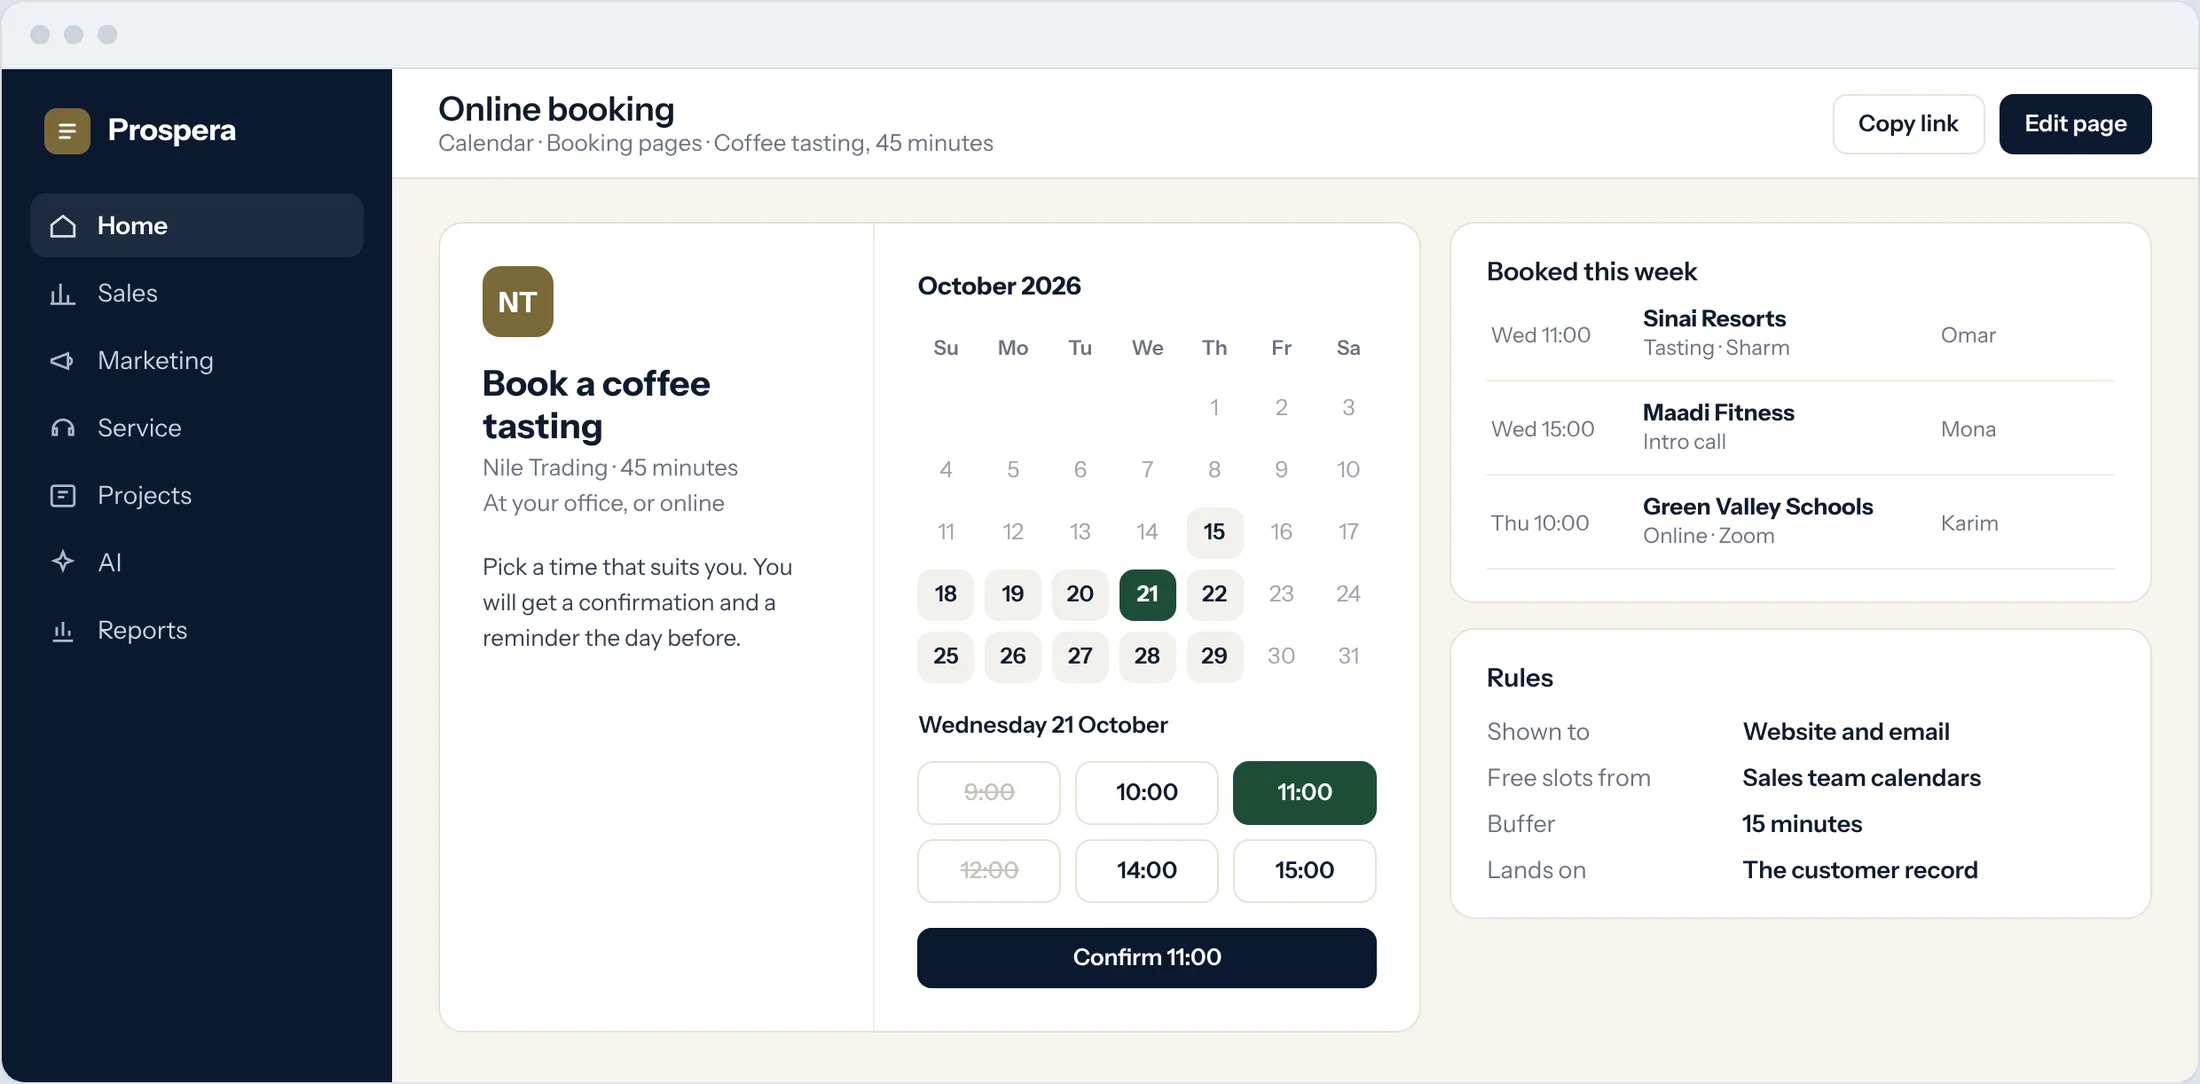The image size is (2200, 1084).
Task: Select October 25 on calendar
Action: (x=946, y=656)
